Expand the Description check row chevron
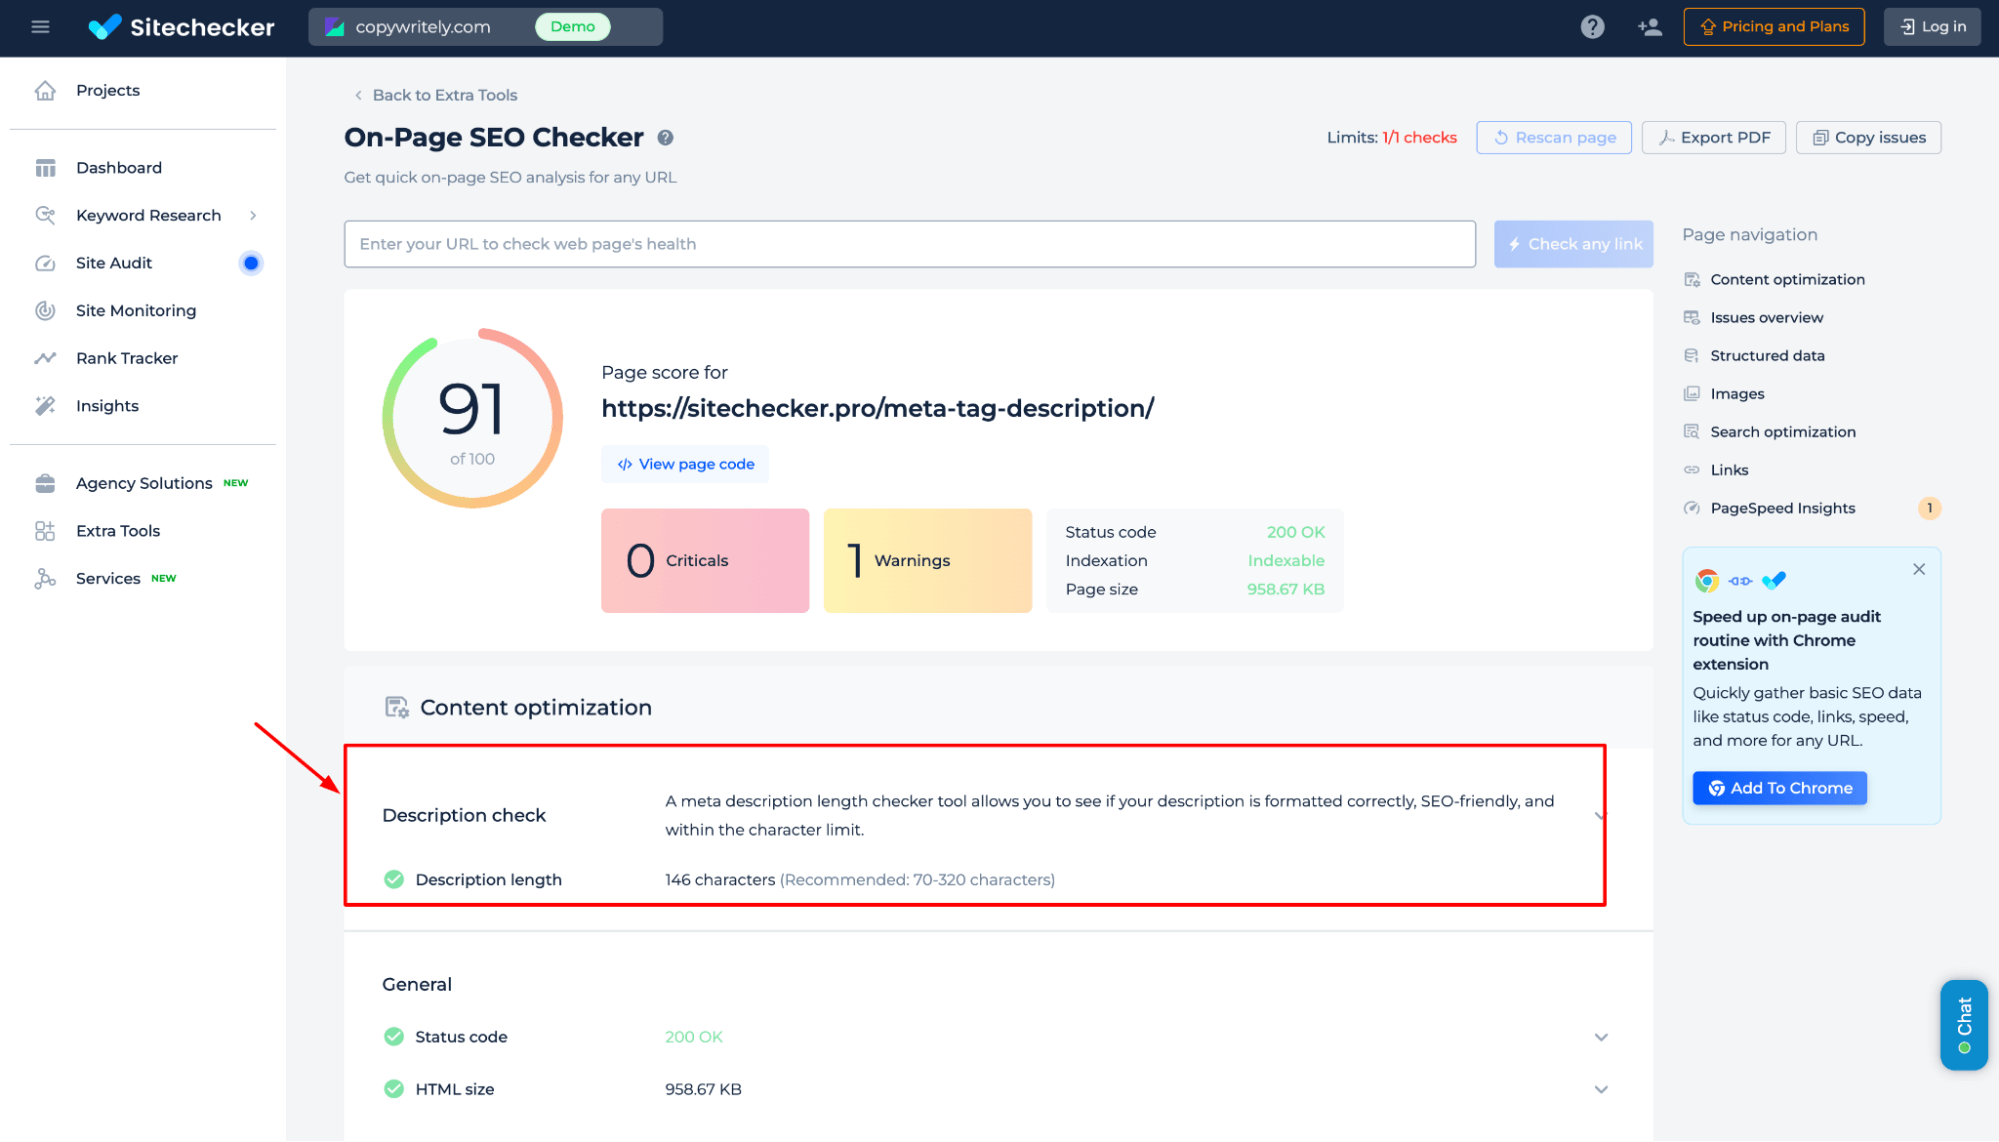 click(x=1600, y=816)
